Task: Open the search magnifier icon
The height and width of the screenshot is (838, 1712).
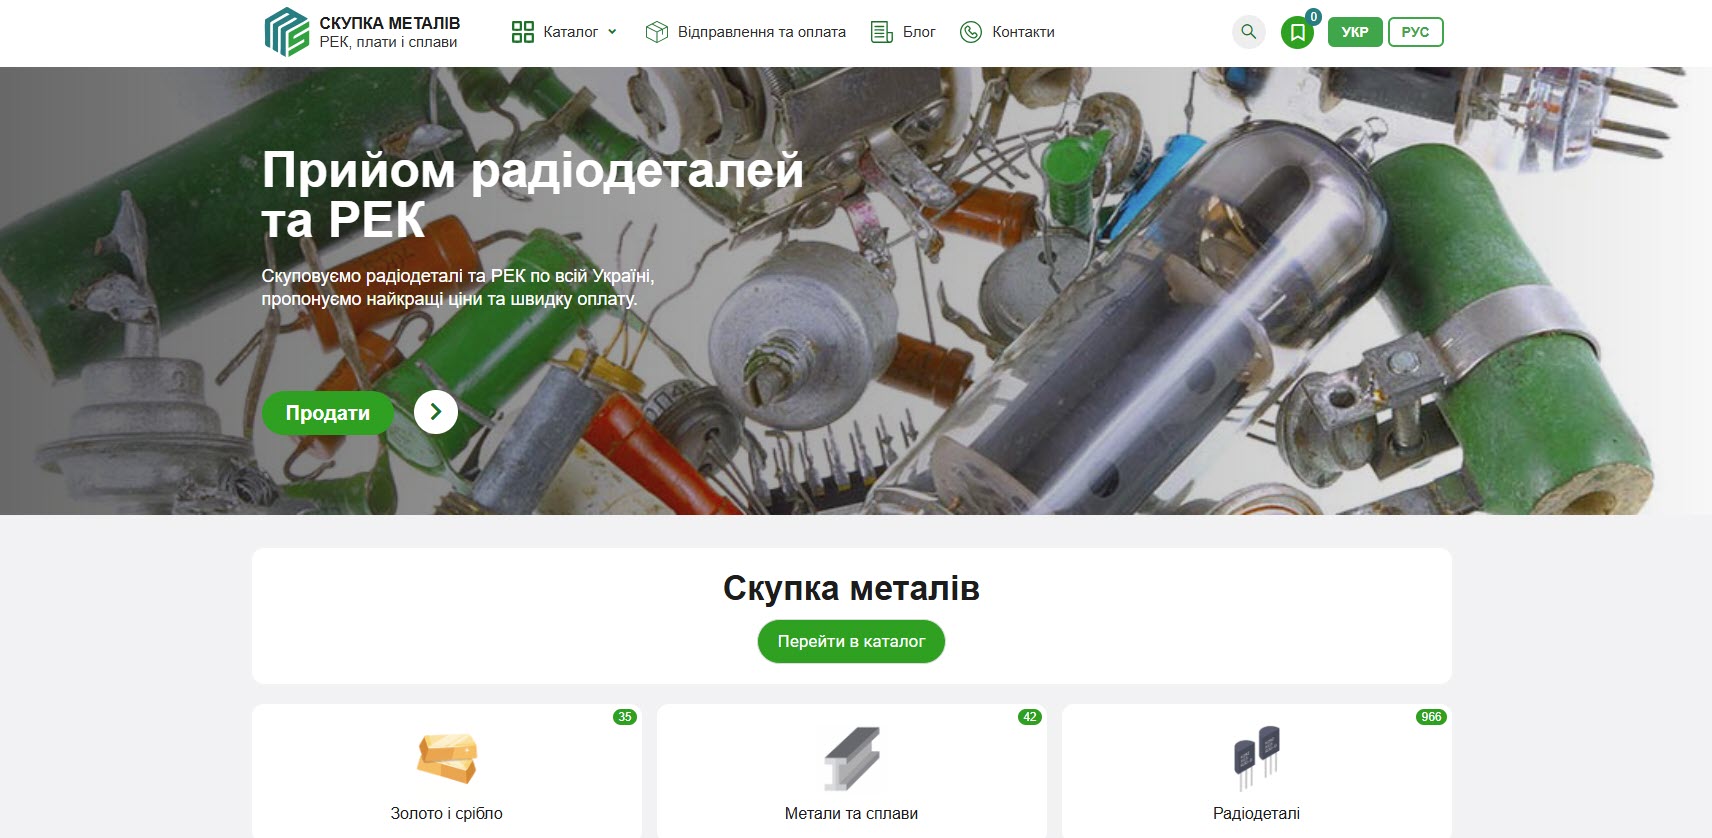Action: [1248, 32]
